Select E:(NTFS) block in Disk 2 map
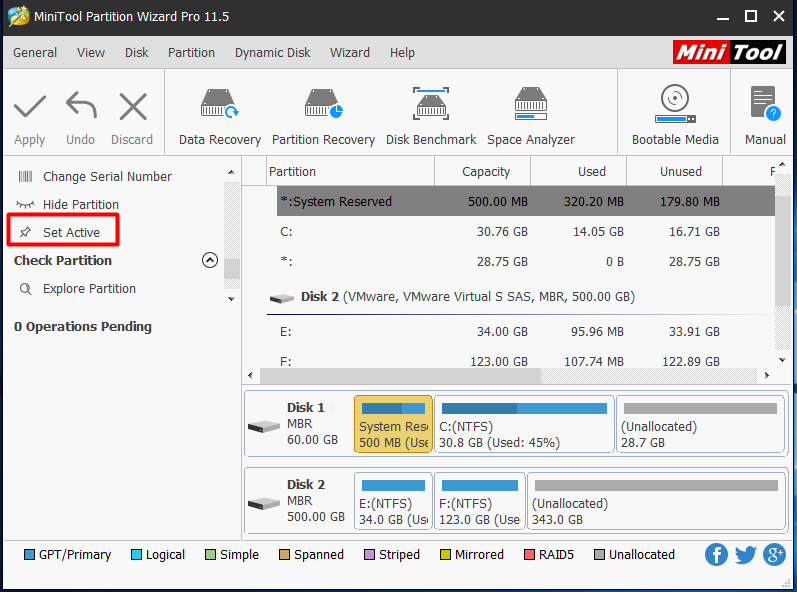 point(393,501)
